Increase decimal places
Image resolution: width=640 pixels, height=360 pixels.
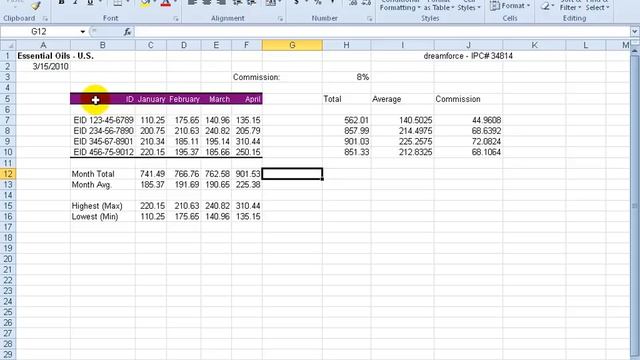point(353,3)
